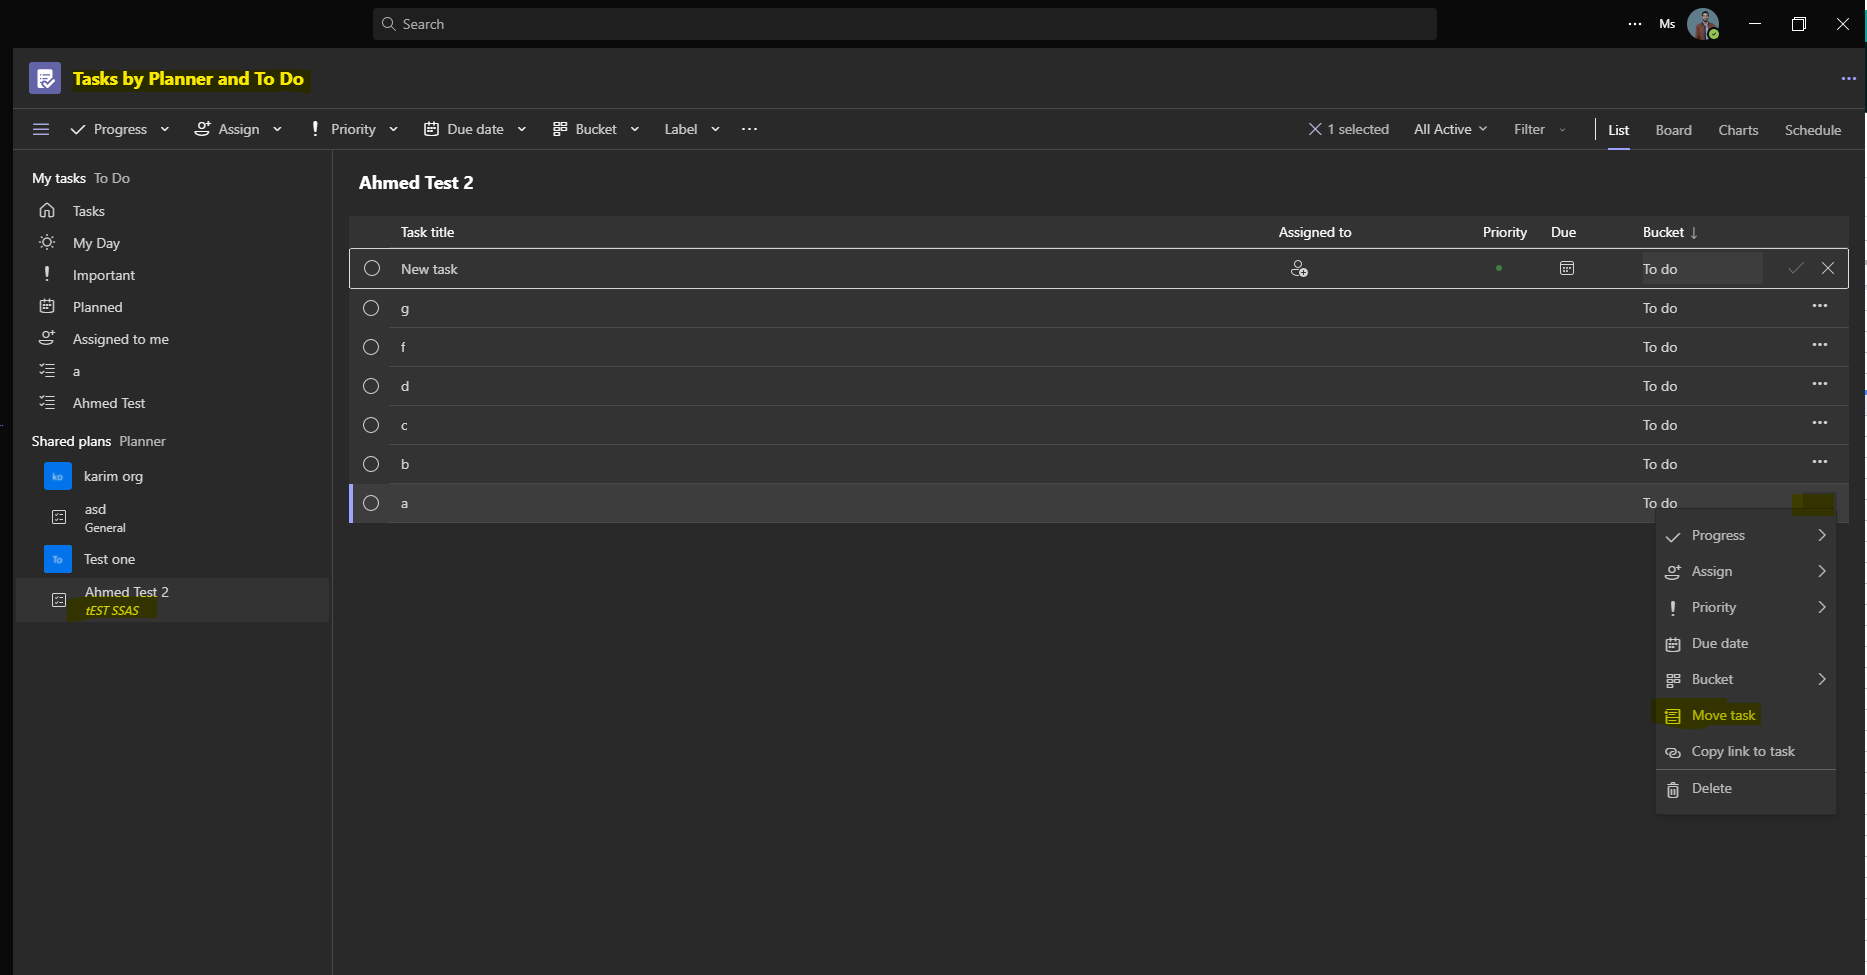The image size is (1867, 975).
Task: Switch to the Charts view tab
Action: [1738, 130]
